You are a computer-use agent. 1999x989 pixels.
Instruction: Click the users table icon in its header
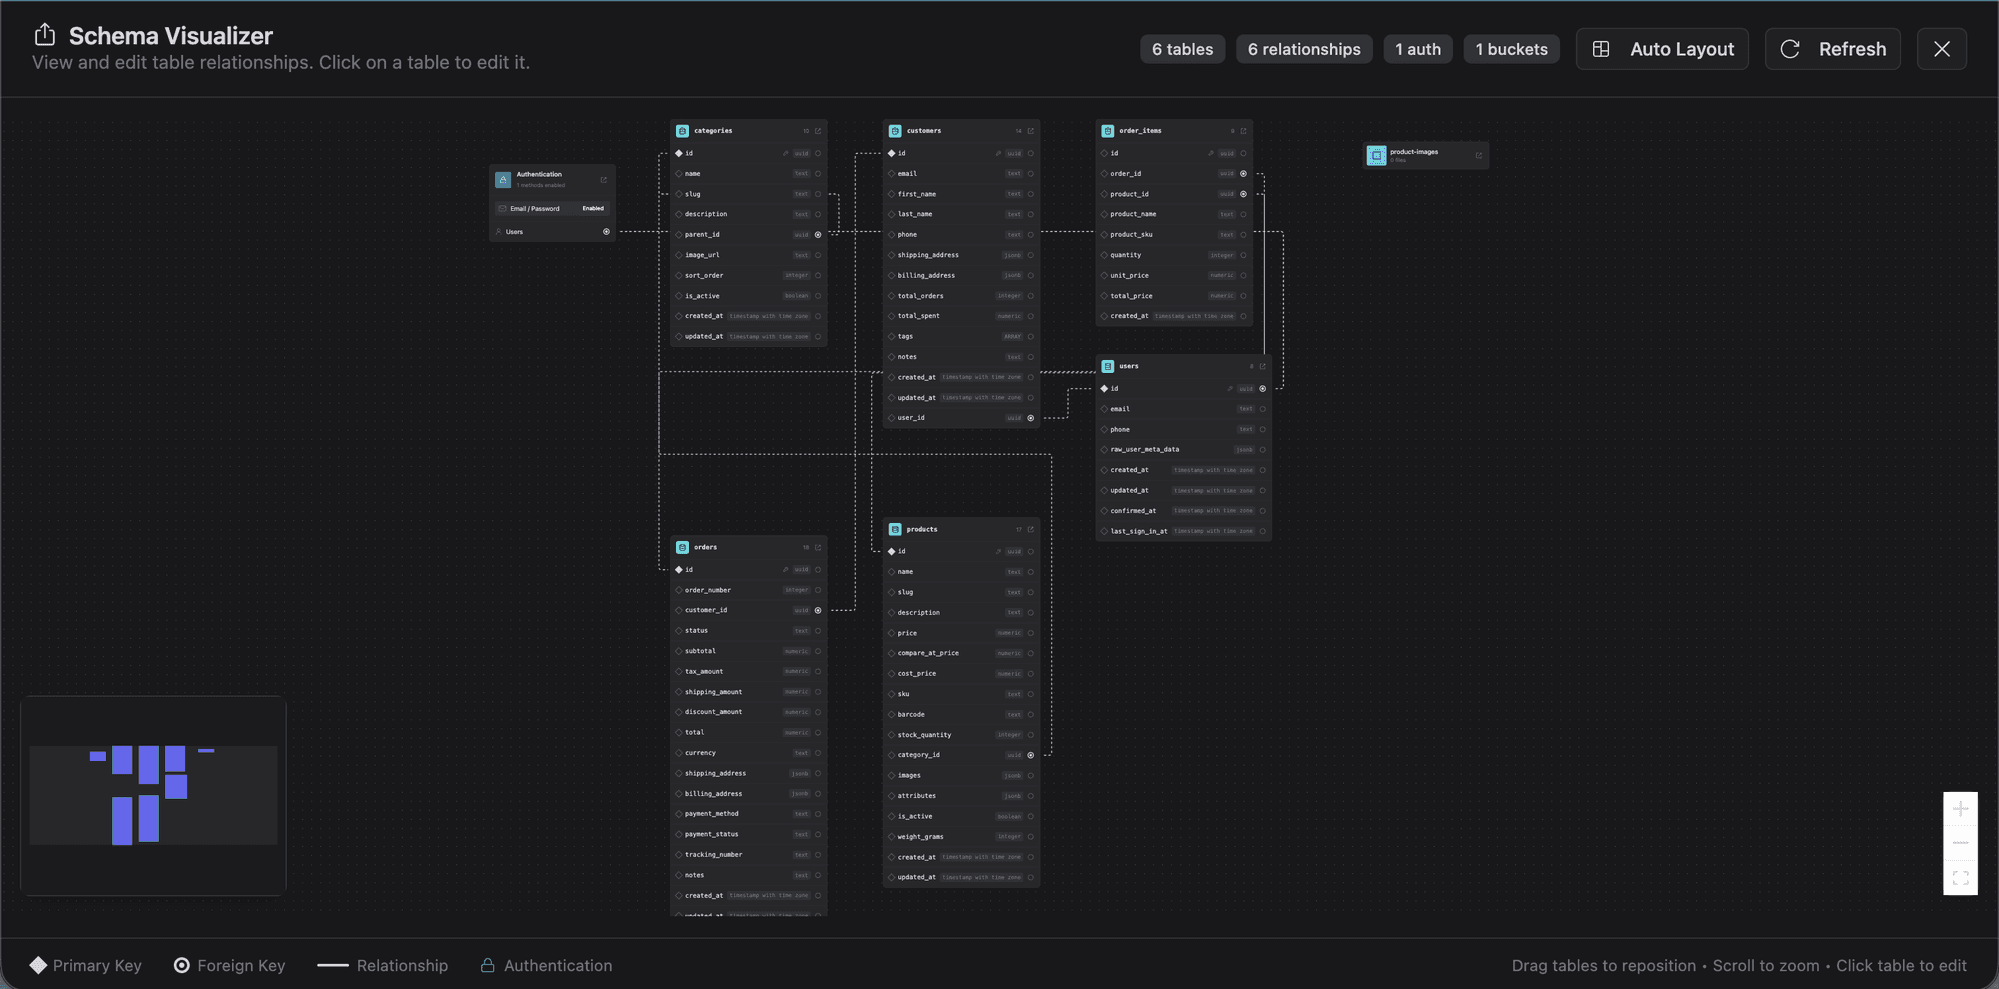(x=1106, y=366)
